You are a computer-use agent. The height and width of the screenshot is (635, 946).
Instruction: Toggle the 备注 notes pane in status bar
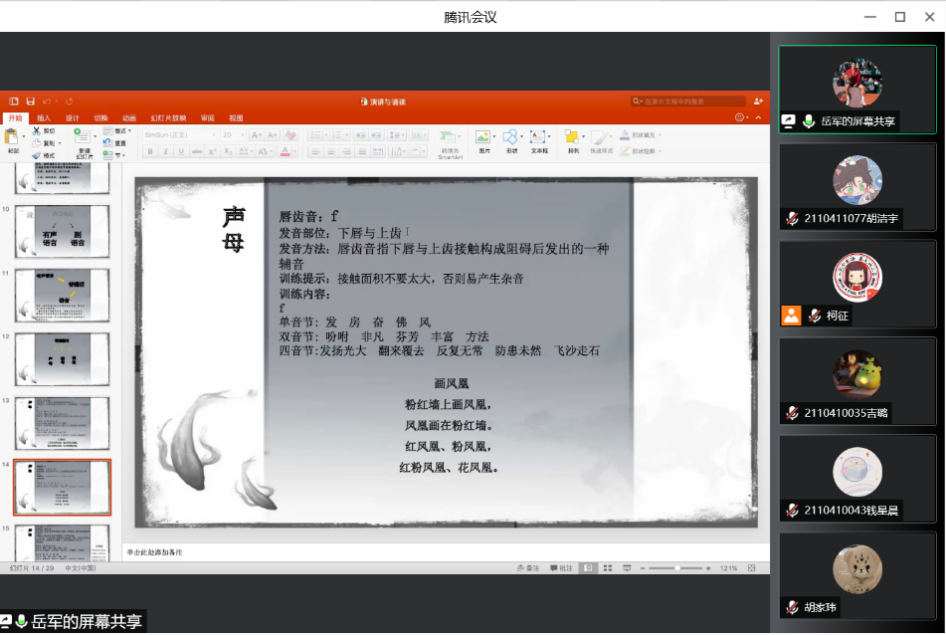click(x=526, y=568)
